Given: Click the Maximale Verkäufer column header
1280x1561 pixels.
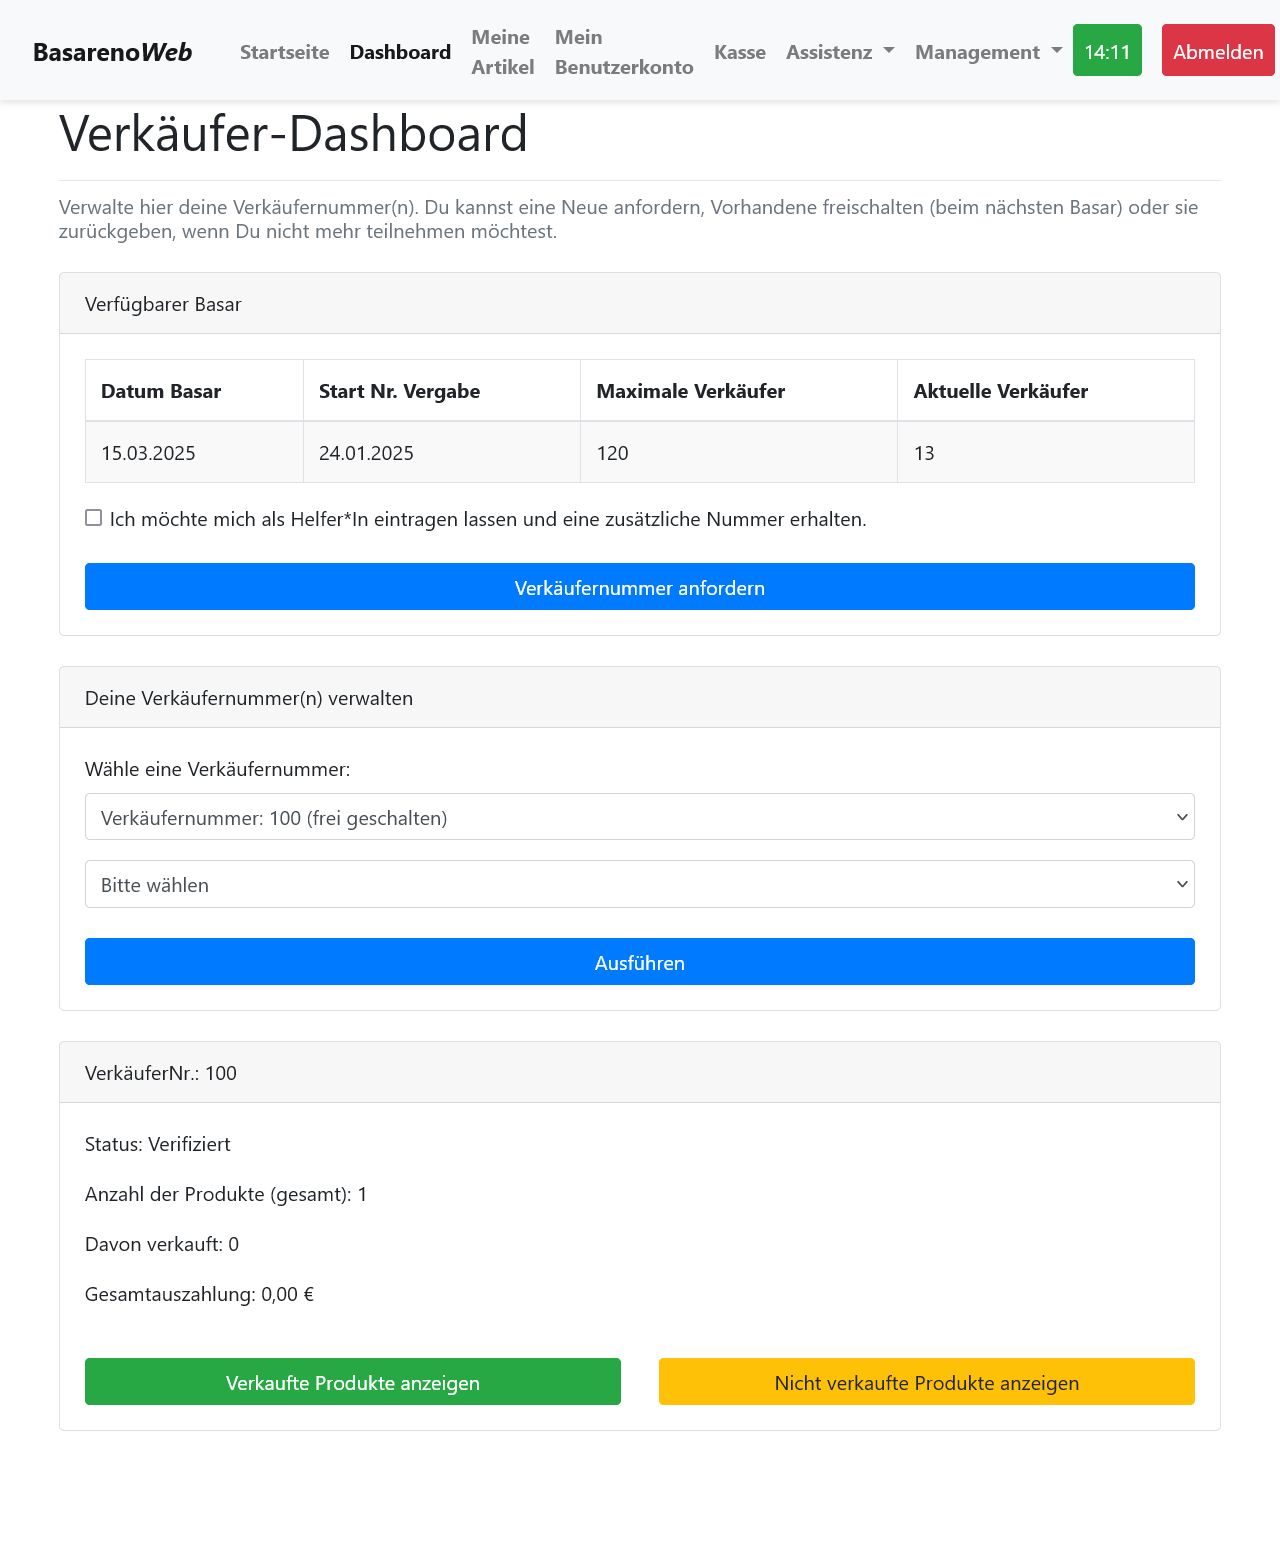Looking at the screenshot, I should click(690, 391).
